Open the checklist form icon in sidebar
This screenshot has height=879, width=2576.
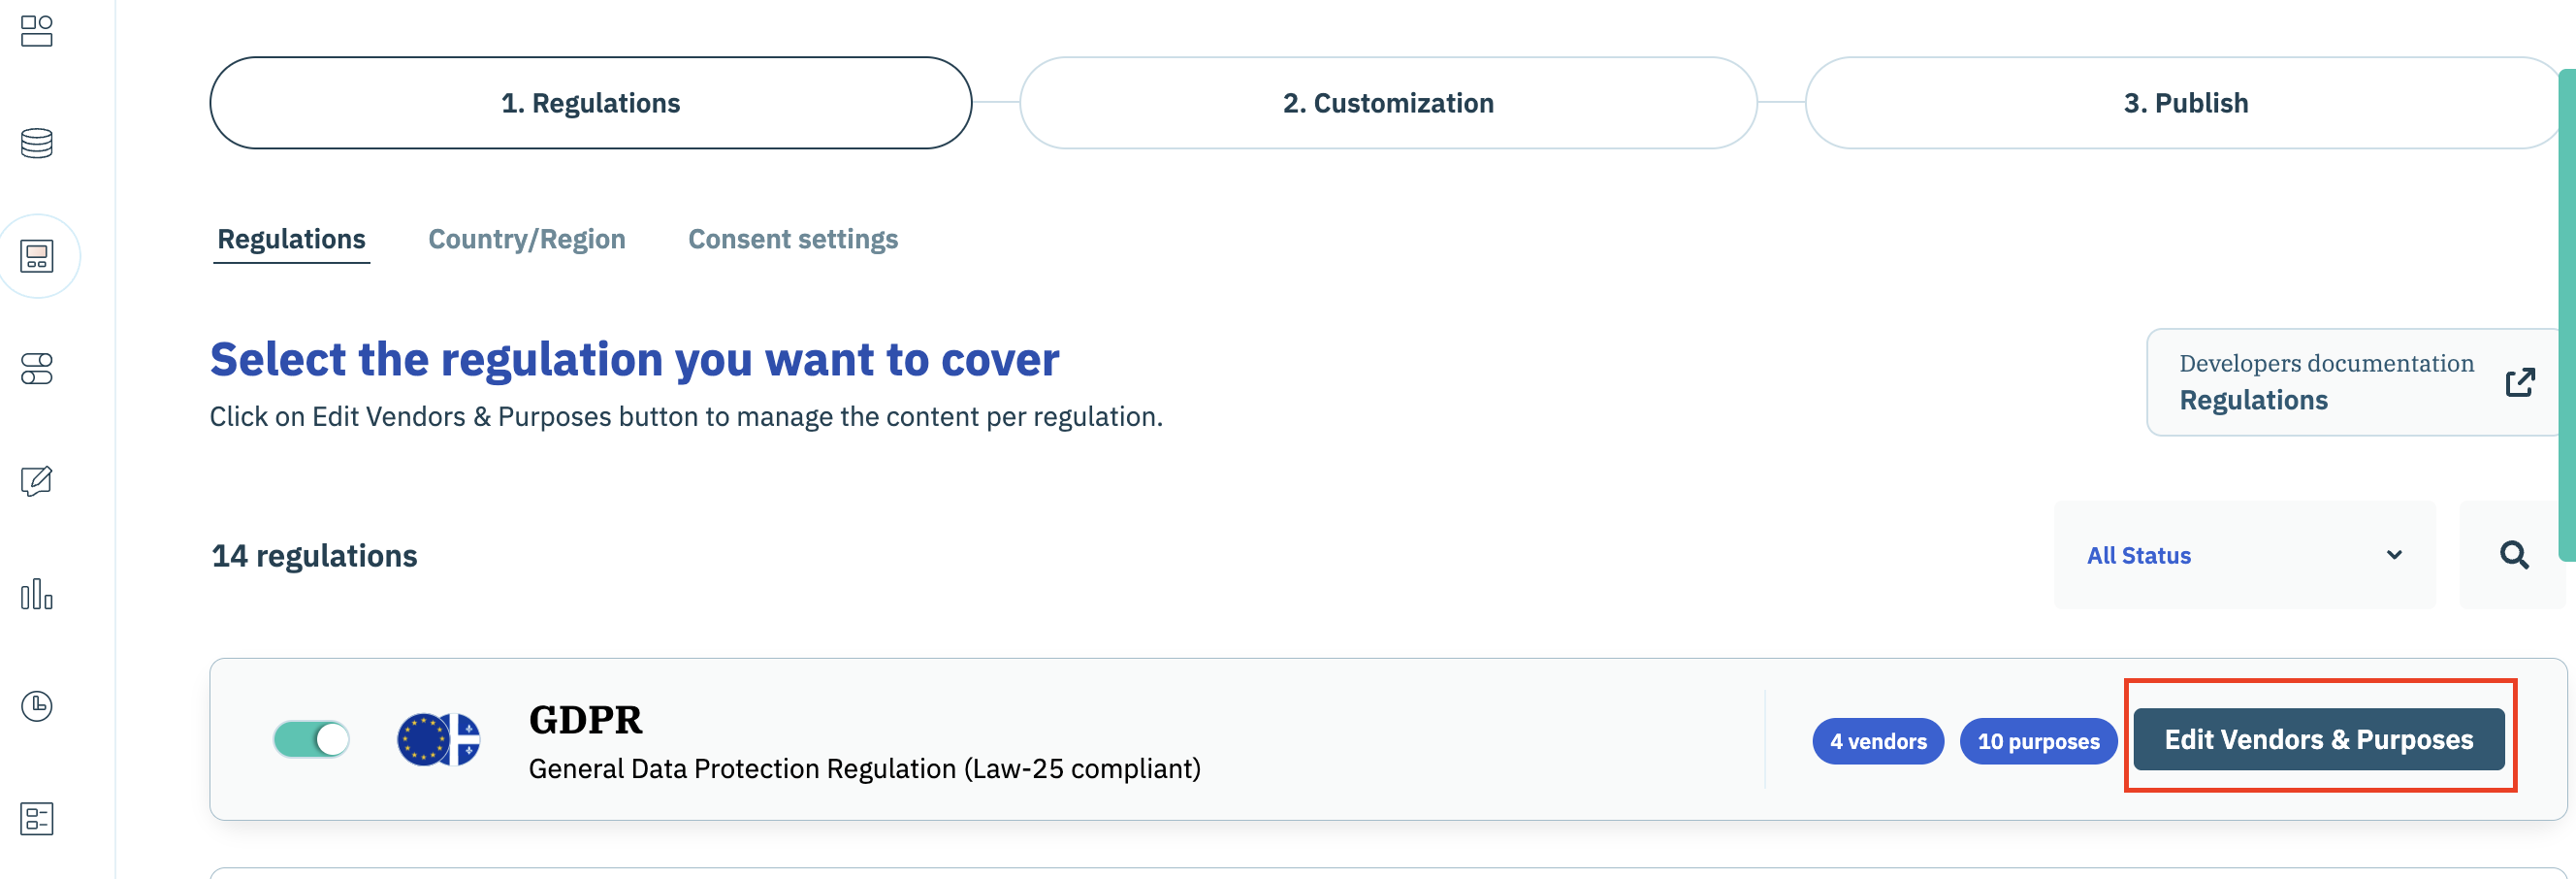point(37,819)
